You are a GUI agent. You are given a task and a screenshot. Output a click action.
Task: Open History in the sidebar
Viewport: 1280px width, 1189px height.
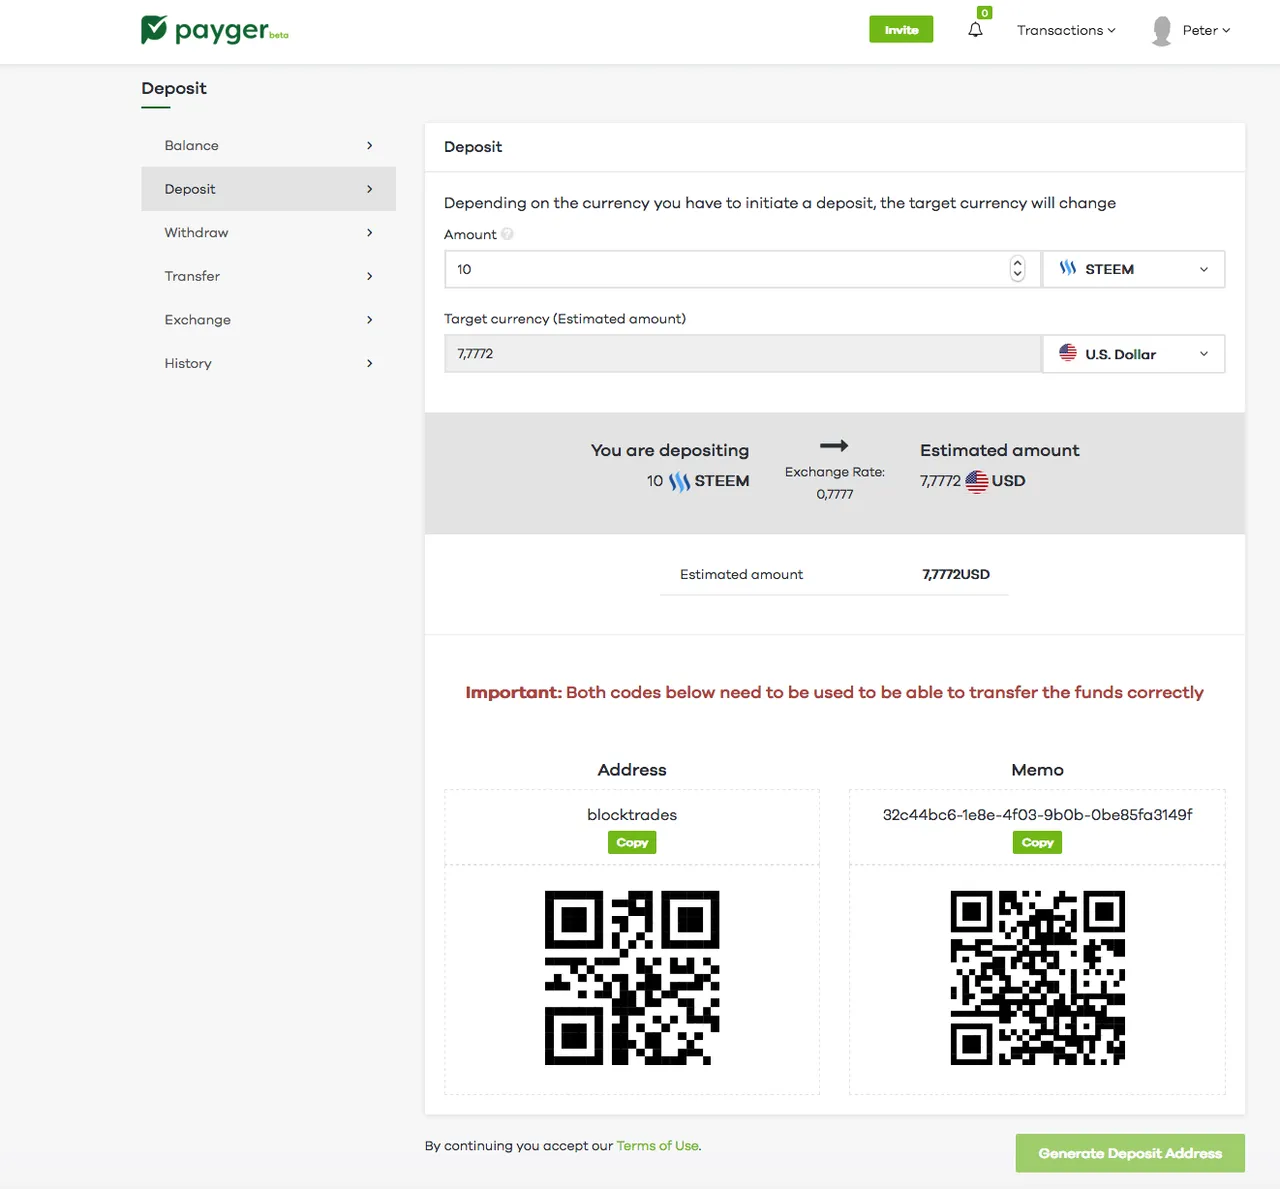pyautogui.click(x=268, y=363)
